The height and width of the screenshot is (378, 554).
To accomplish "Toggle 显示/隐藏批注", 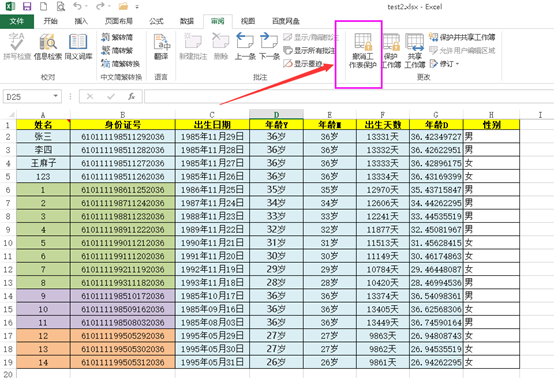I will click(310, 37).
